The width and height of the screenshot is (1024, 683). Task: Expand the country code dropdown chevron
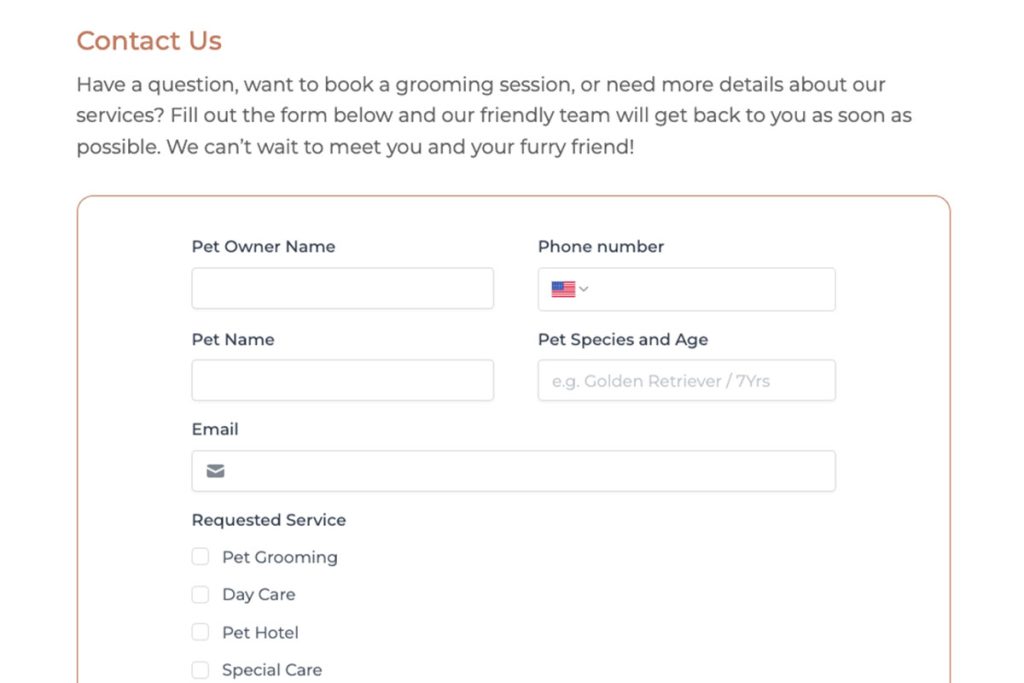584,289
